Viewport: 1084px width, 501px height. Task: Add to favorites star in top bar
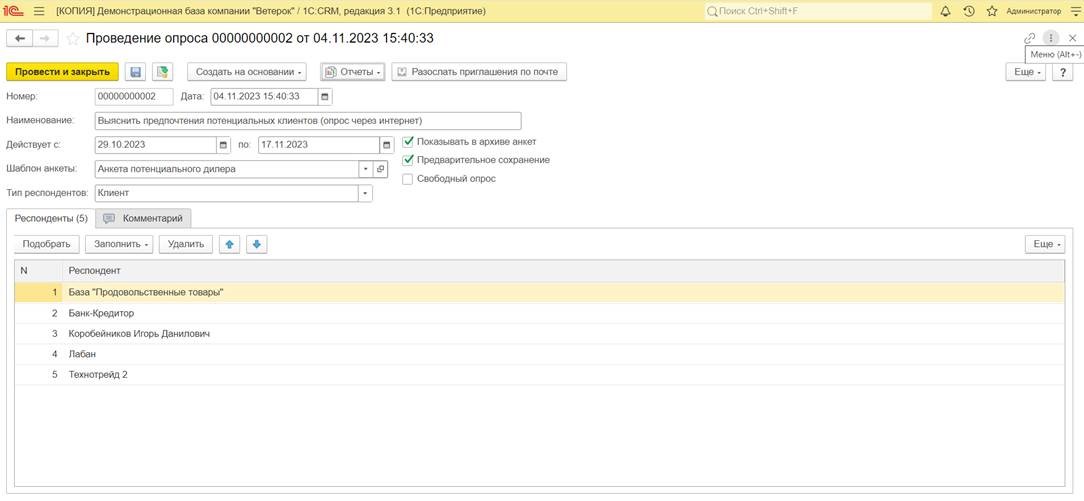pos(992,11)
